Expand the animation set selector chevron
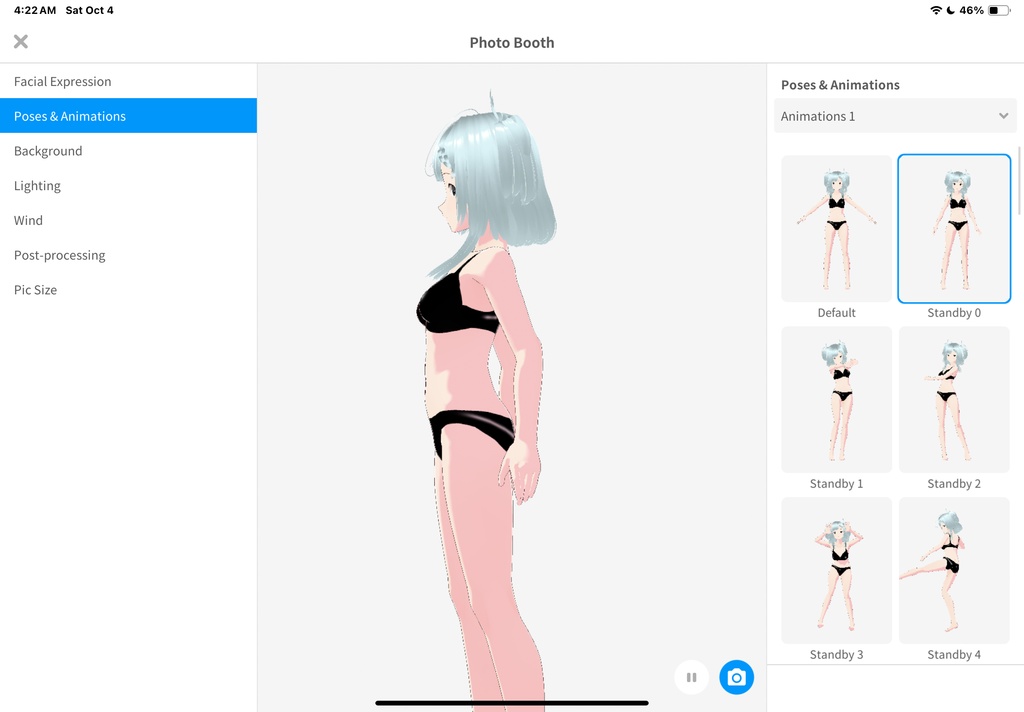The height and width of the screenshot is (712, 1024). tap(1005, 116)
